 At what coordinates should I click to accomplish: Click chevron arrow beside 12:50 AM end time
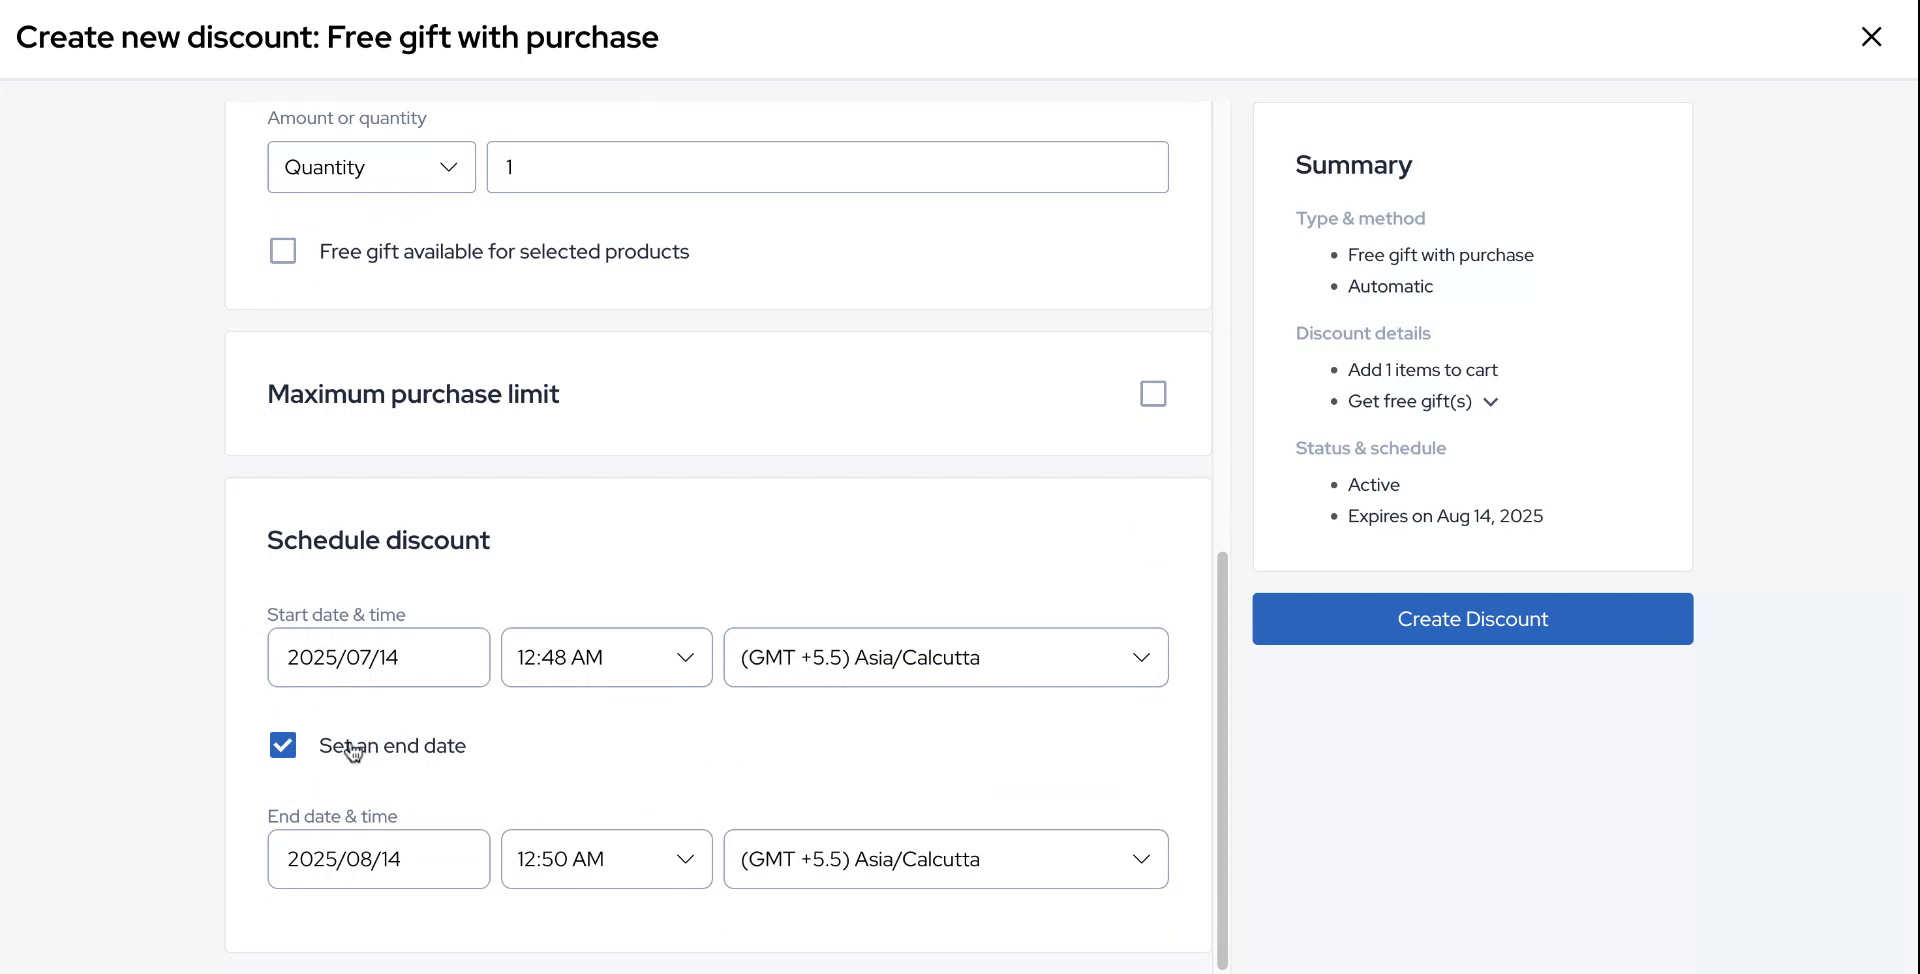[685, 859]
